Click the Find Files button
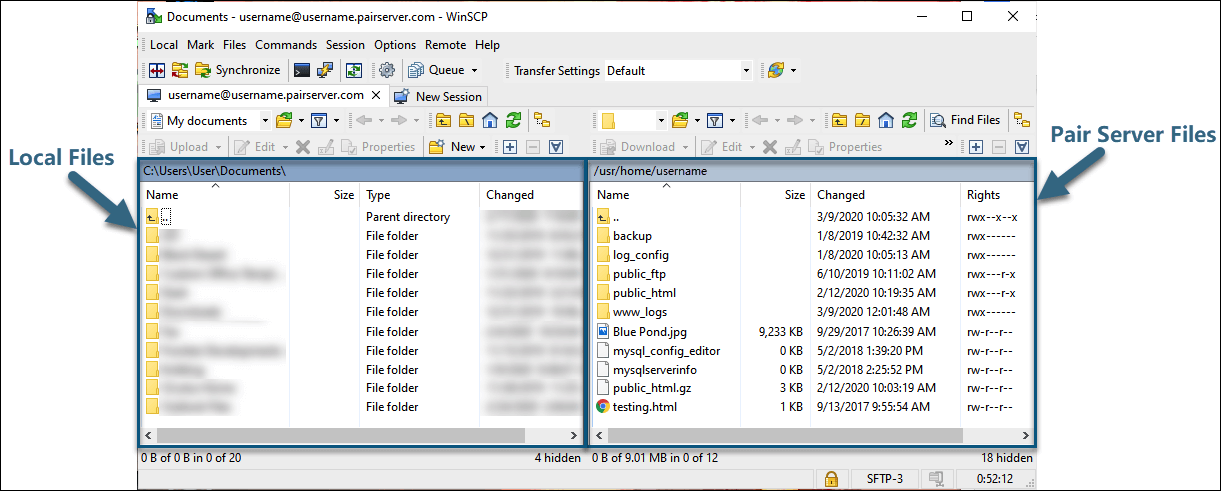Screen dimensions: 1221x491 point(965,121)
